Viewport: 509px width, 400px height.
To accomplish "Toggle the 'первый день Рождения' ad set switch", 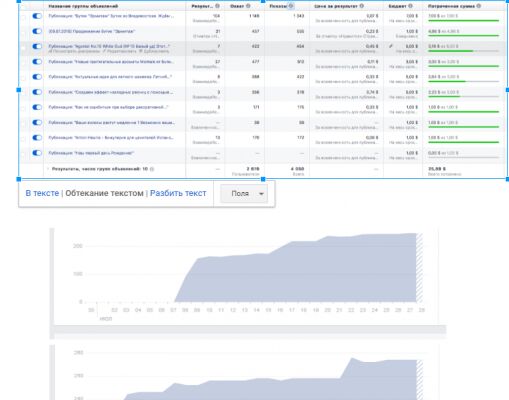I will pos(37,153).
